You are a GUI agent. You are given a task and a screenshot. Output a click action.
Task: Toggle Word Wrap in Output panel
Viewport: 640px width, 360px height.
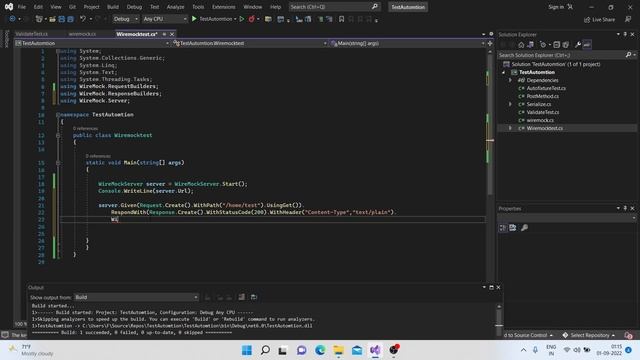coord(254,297)
